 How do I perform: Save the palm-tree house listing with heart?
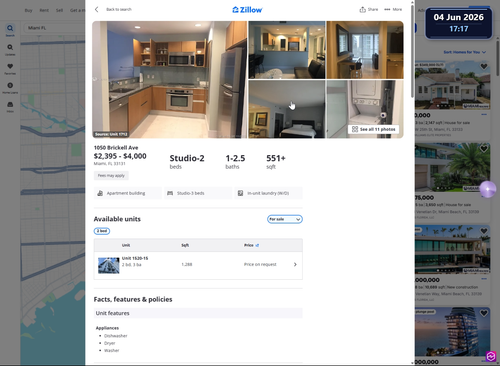tap(484, 148)
